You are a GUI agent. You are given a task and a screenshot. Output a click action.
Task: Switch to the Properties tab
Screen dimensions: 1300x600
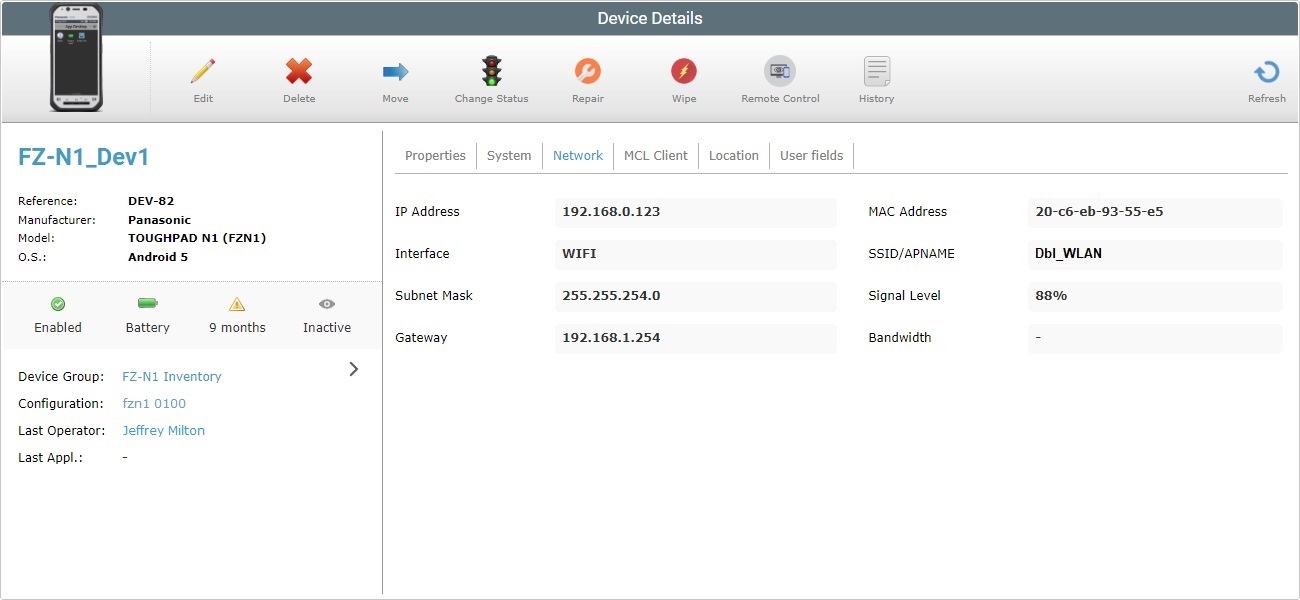[435, 156]
